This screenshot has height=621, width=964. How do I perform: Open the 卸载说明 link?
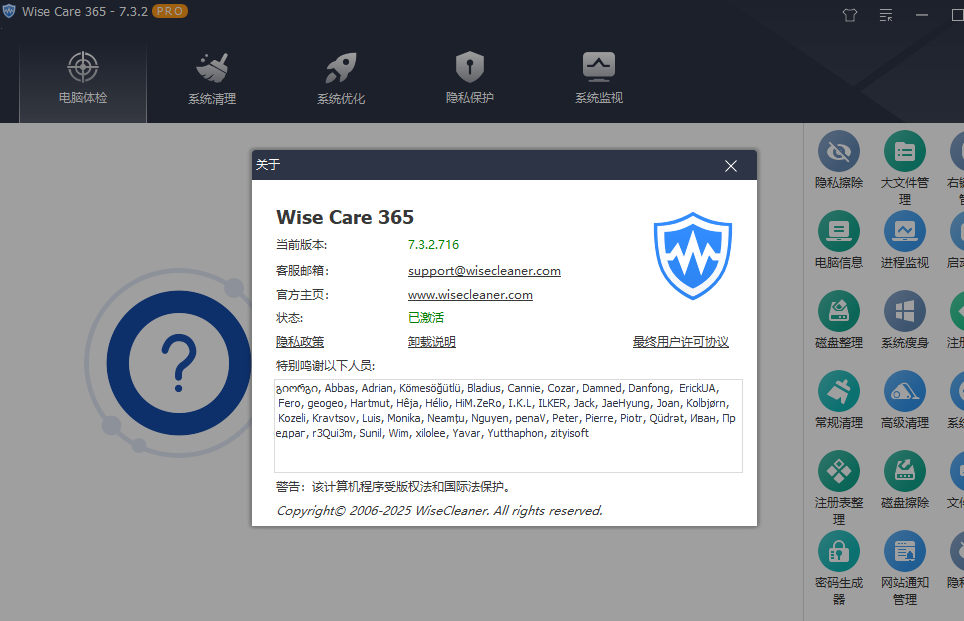click(432, 342)
